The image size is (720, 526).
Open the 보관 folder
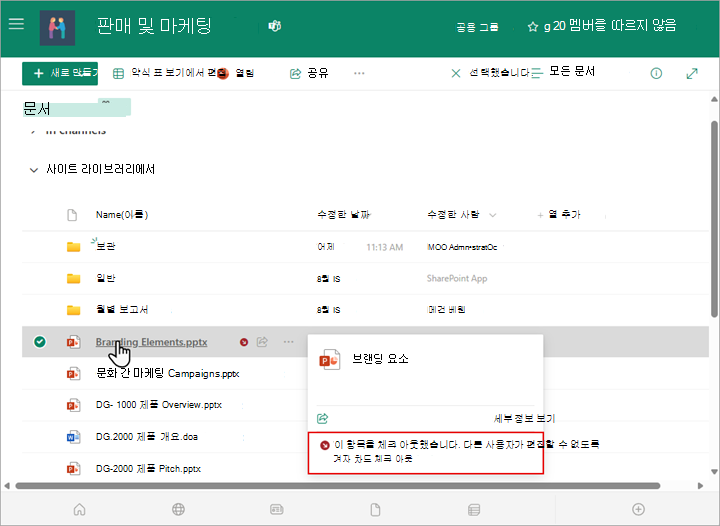(x=106, y=246)
